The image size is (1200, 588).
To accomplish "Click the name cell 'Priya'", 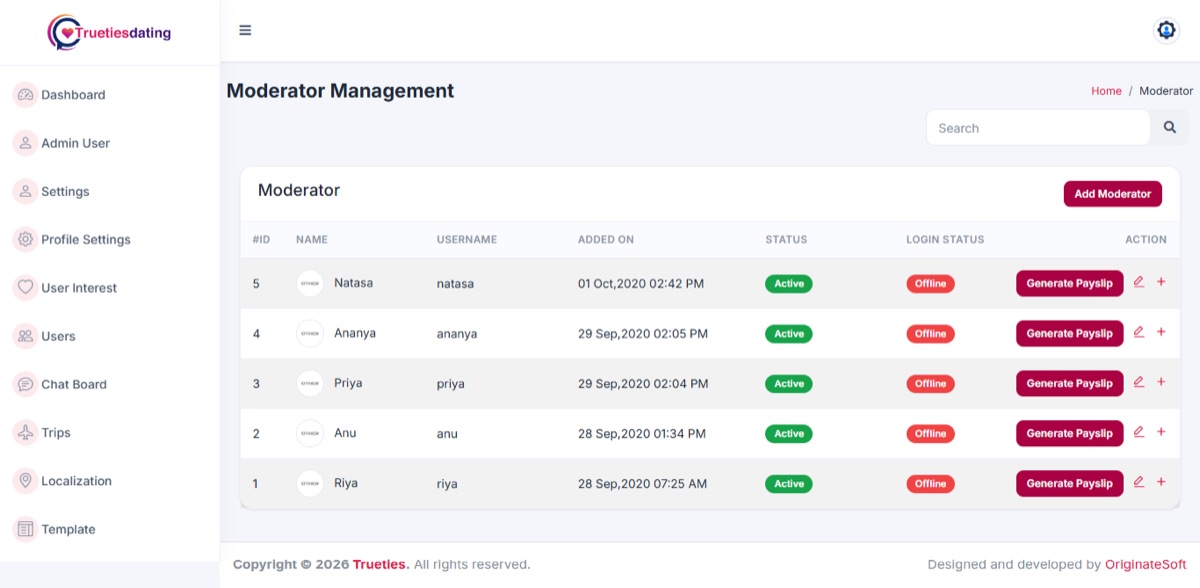I will coord(348,383).
